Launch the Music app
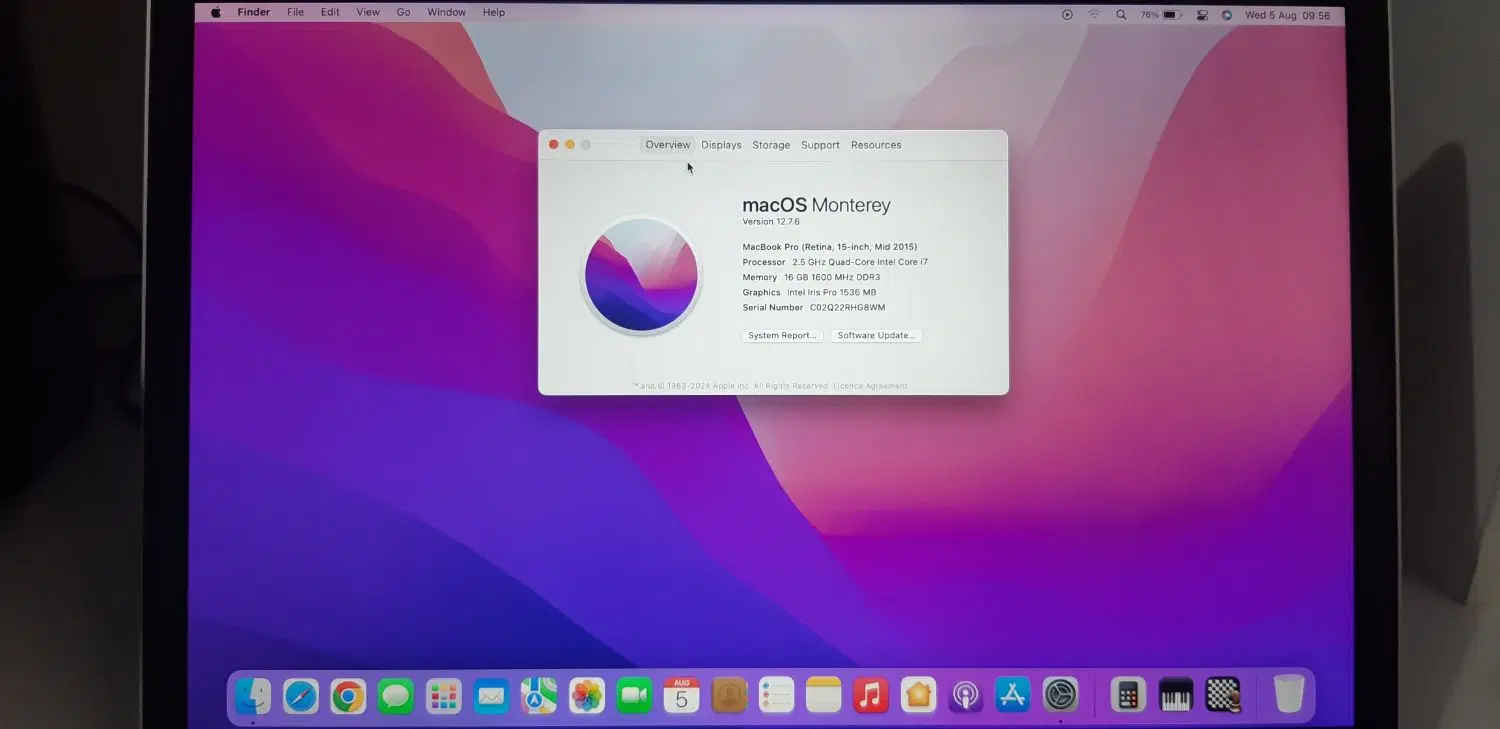 click(871, 695)
